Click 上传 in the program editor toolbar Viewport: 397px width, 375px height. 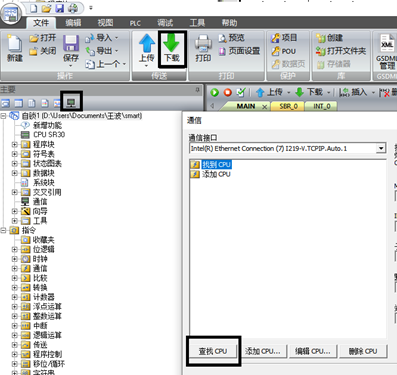(x=270, y=92)
